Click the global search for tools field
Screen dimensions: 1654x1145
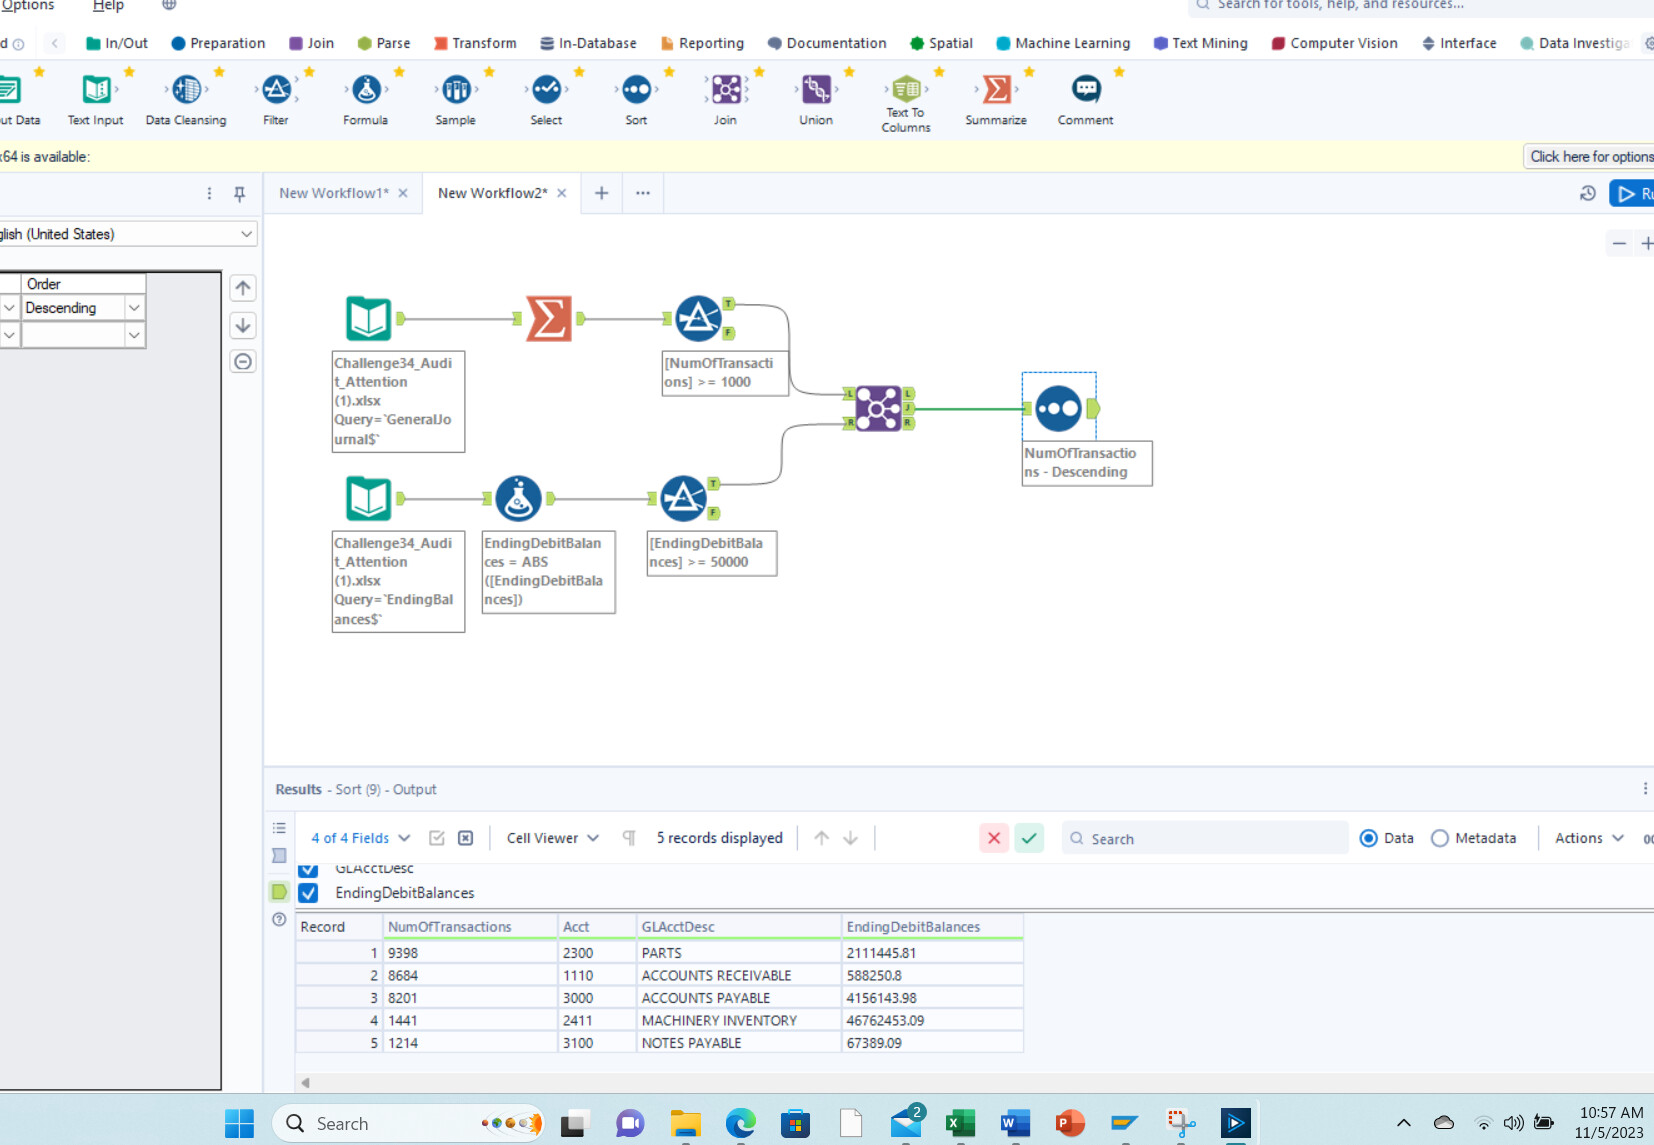[x=1422, y=6]
